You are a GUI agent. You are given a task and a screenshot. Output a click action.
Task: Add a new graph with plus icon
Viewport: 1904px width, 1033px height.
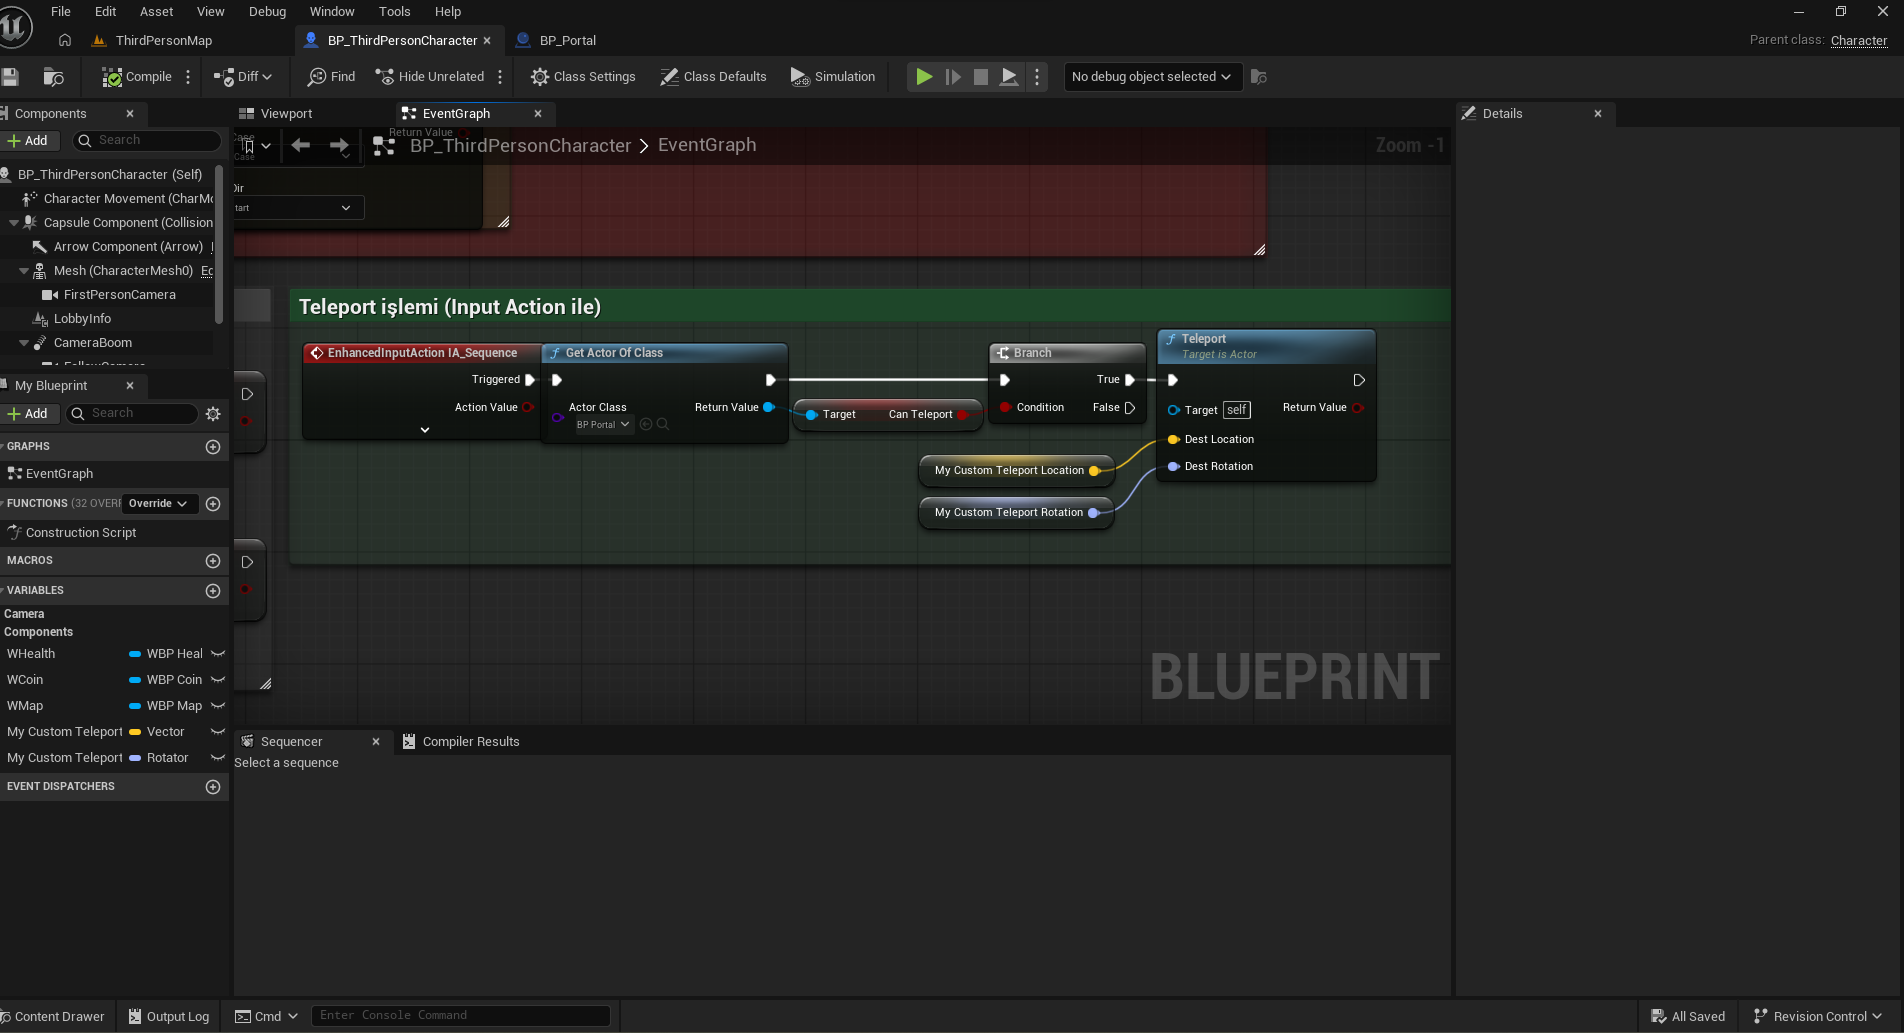tap(213, 447)
